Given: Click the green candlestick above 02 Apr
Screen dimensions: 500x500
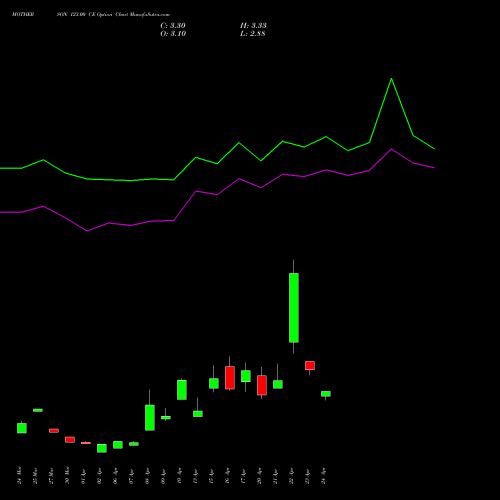Looking at the screenshot, I should [102, 448].
